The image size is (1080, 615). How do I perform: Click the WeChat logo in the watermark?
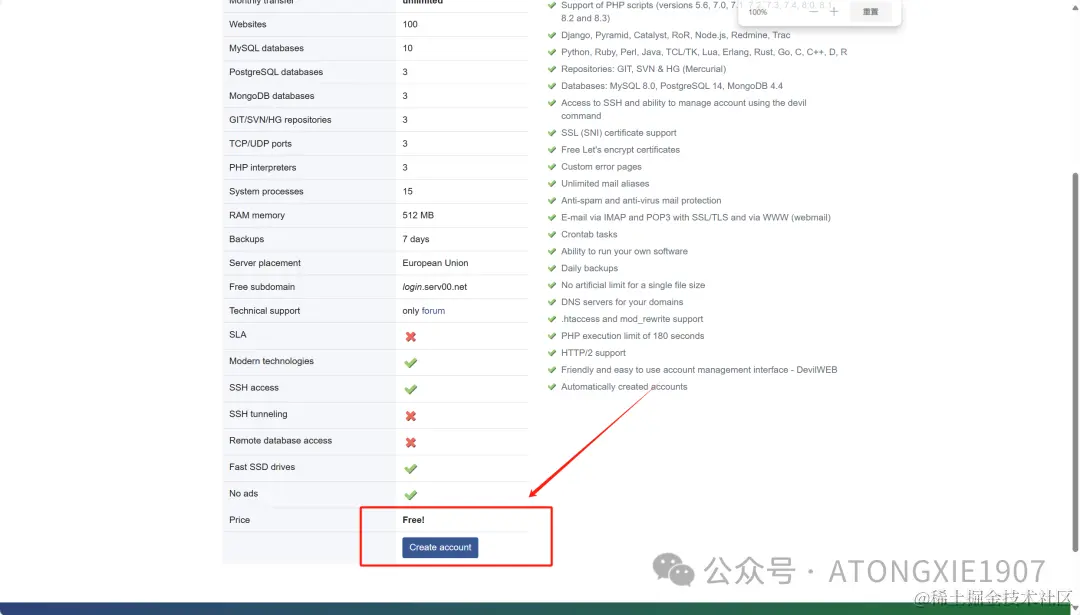pos(673,570)
